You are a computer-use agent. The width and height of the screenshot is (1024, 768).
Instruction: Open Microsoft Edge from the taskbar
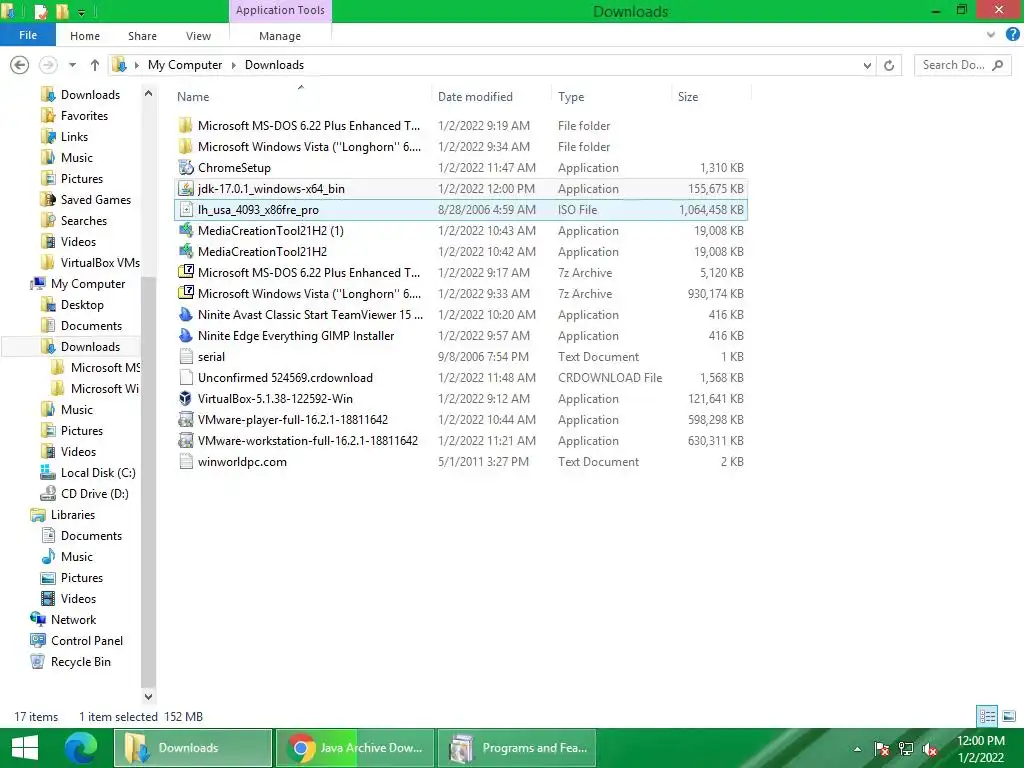(x=80, y=748)
